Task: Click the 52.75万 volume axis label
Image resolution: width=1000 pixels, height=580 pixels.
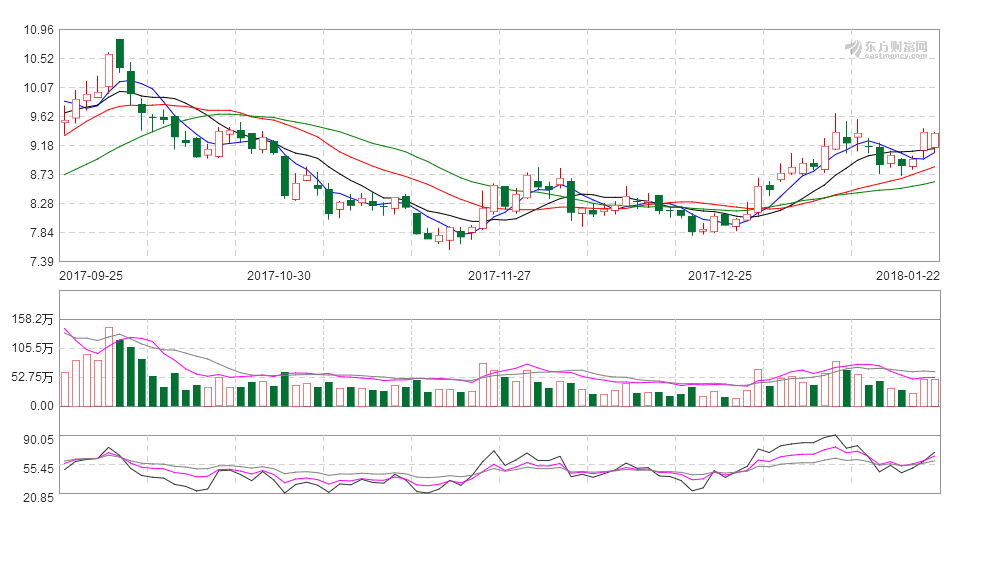Action: [x=32, y=377]
